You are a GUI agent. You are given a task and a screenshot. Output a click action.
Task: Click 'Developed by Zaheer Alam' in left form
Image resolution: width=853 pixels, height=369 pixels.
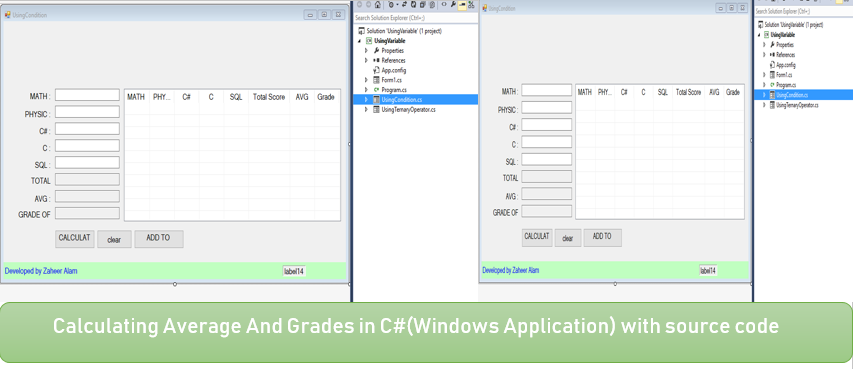(x=41, y=270)
